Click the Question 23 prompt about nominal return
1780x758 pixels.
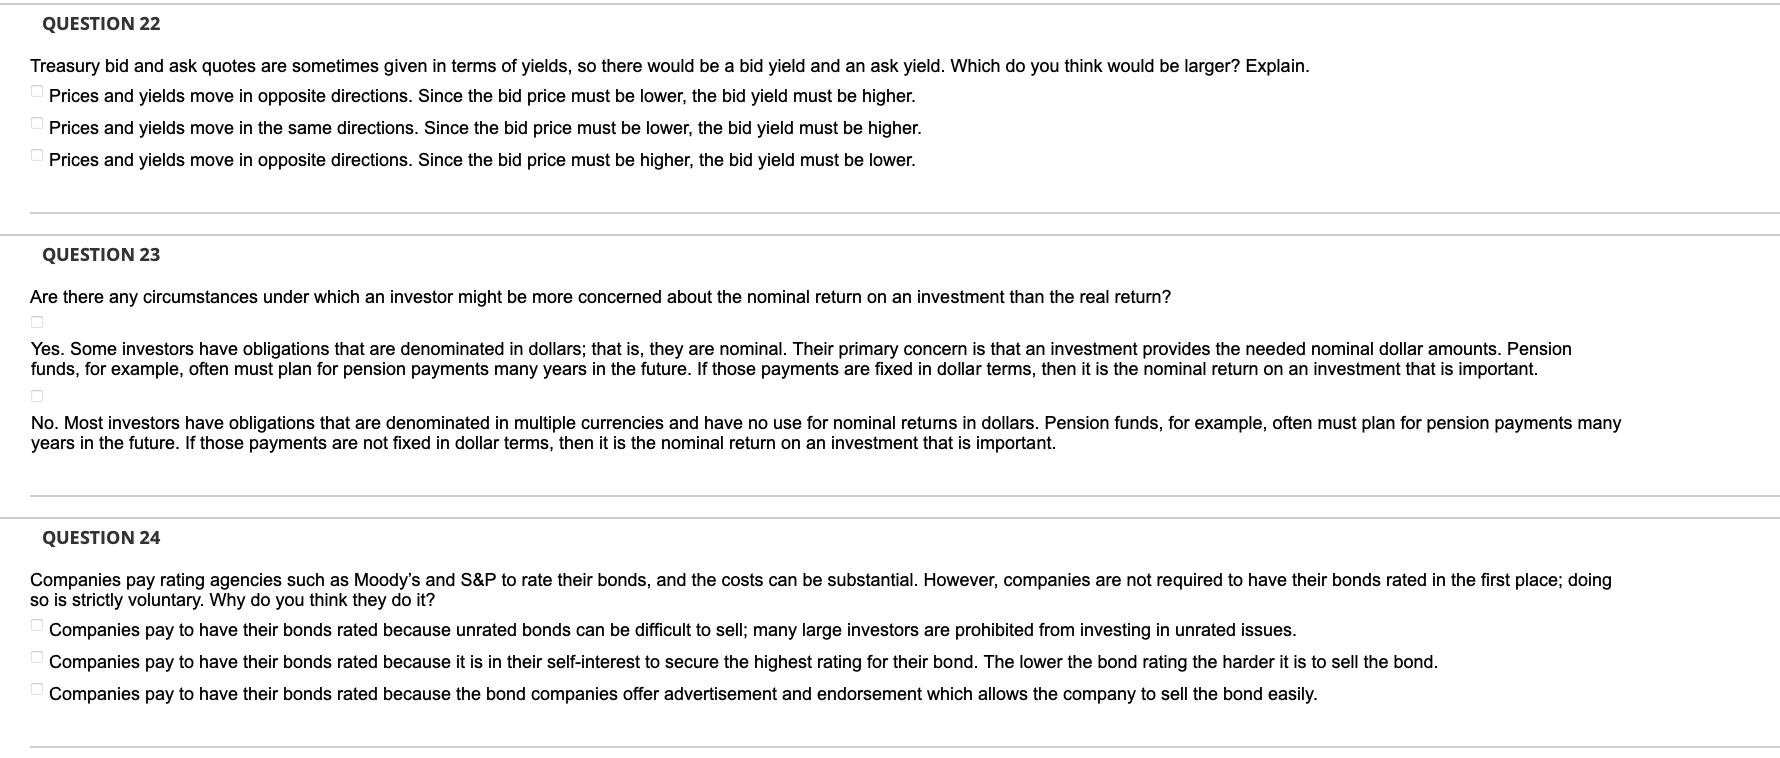[600, 296]
